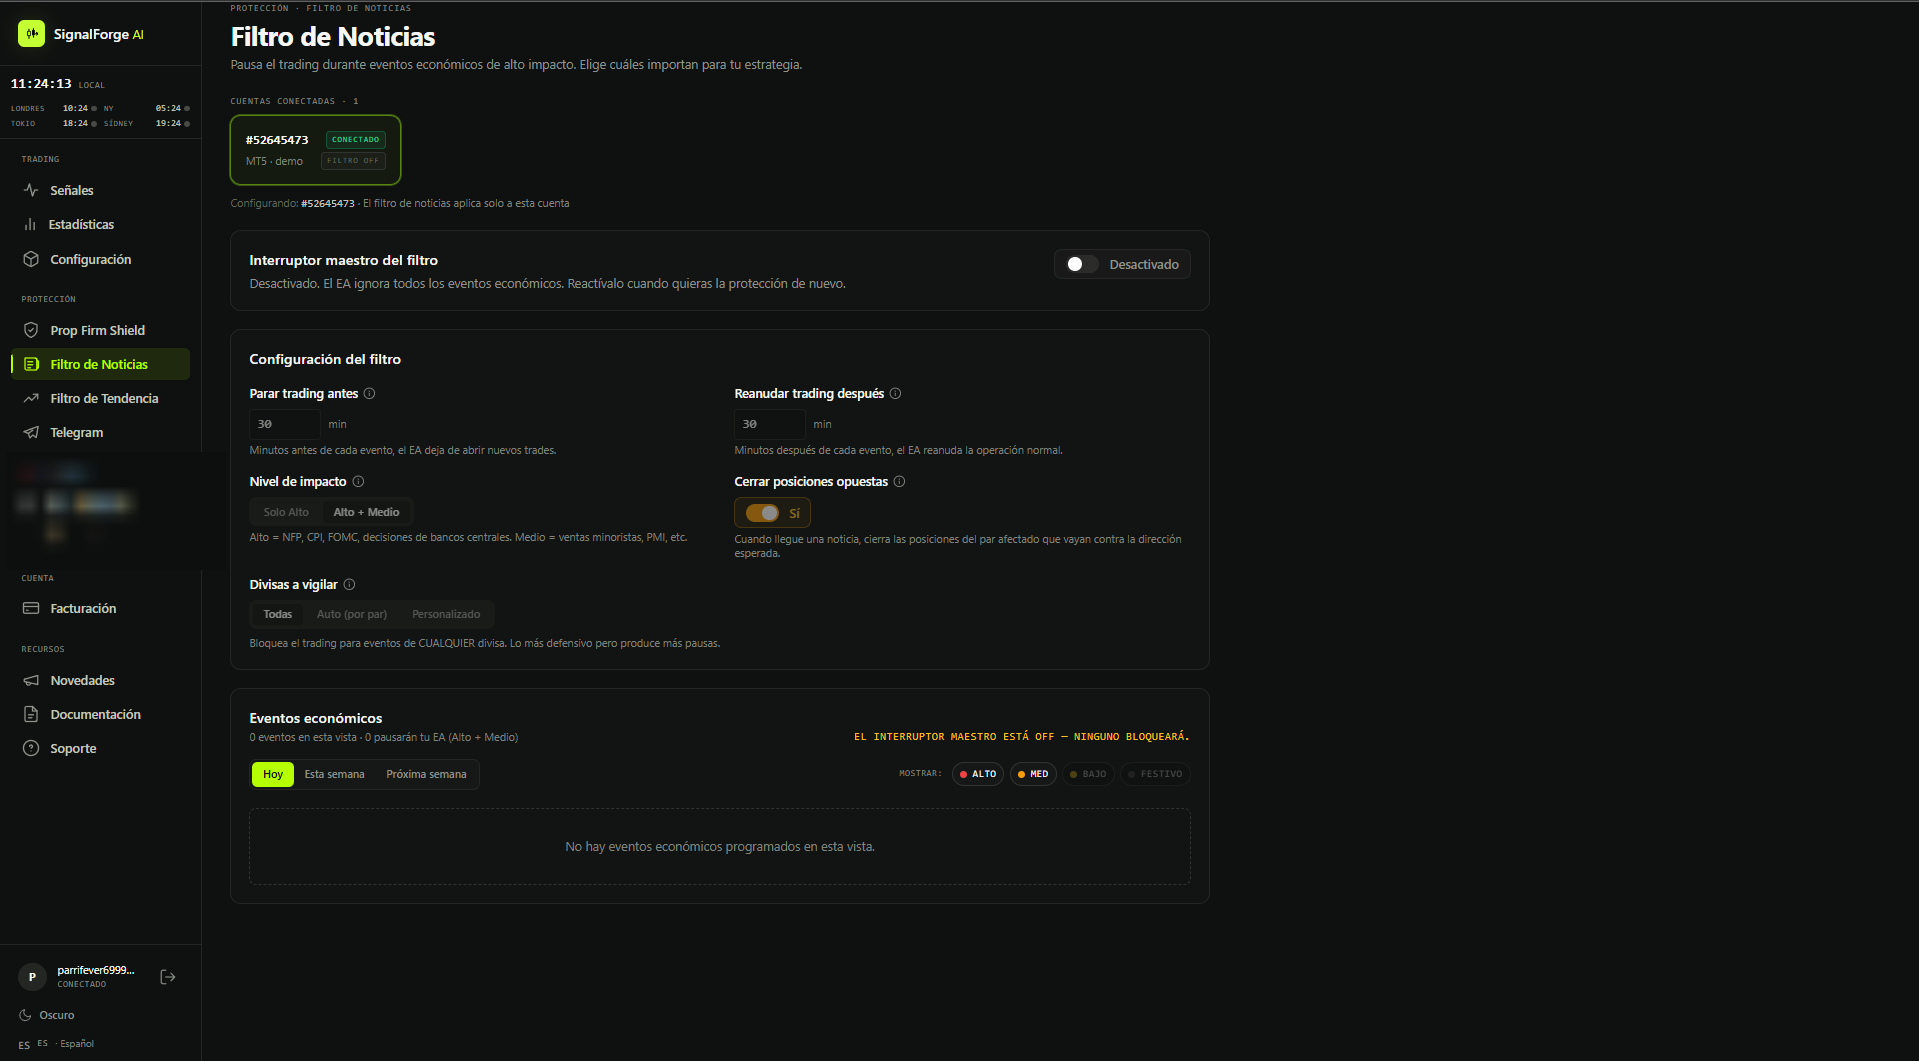
Task: Click the Londres 10:24 clock entry
Action: (x=53, y=108)
